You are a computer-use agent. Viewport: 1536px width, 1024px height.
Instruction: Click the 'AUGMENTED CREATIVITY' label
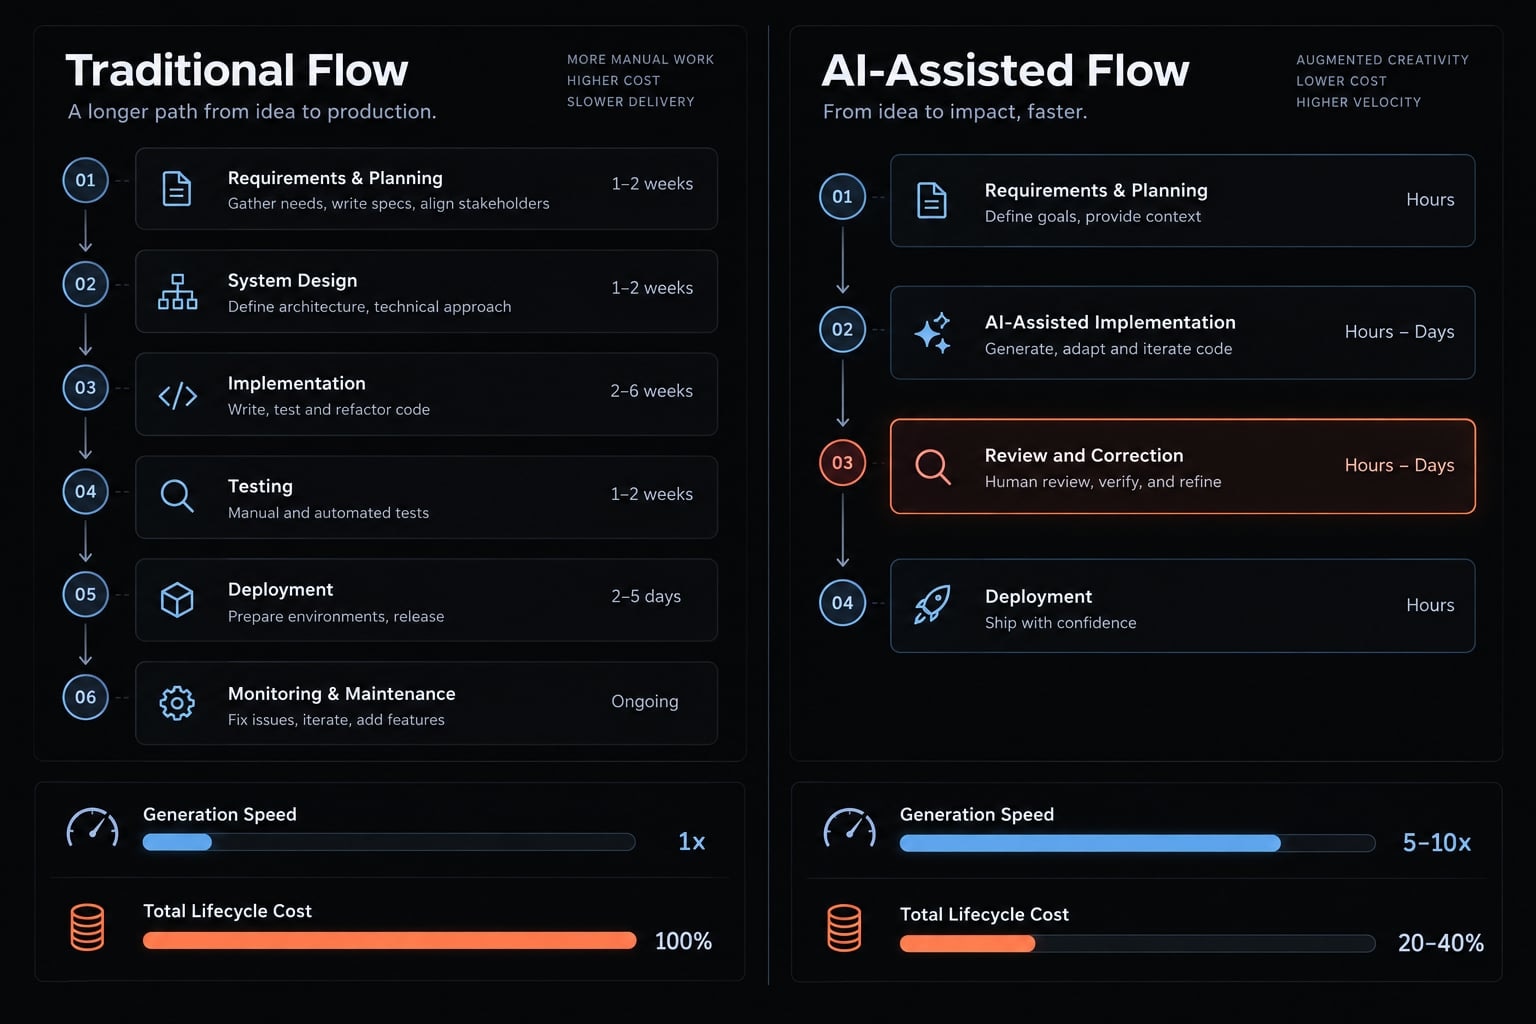(1382, 60)
